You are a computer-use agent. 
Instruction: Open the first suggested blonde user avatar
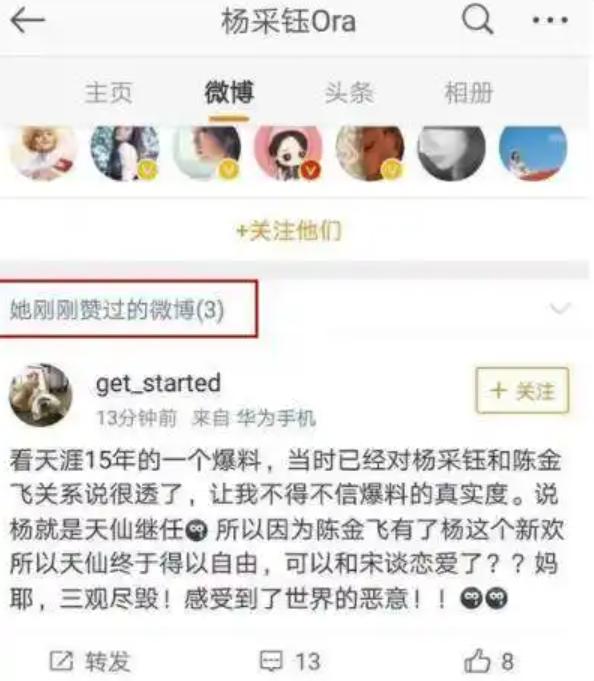click(x=43, y=151)
